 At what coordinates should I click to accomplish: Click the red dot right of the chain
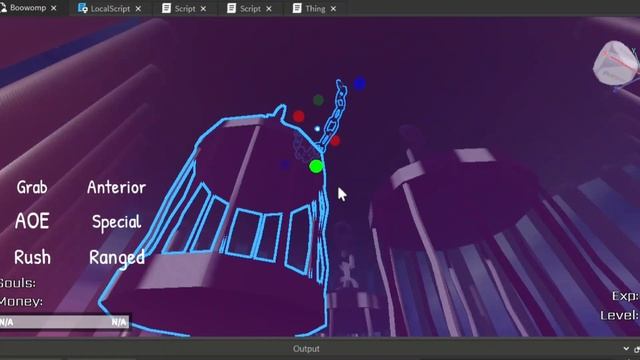point(336,141)
